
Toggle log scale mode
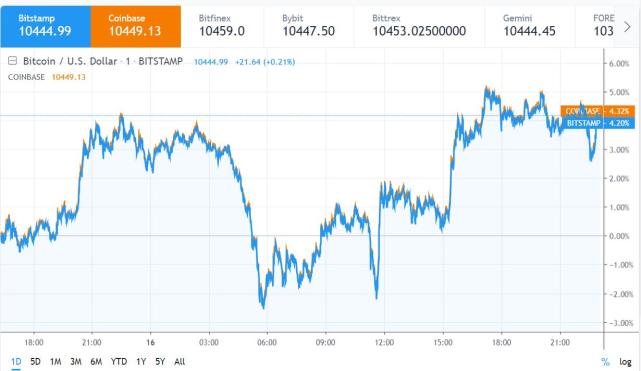point(625,362)
